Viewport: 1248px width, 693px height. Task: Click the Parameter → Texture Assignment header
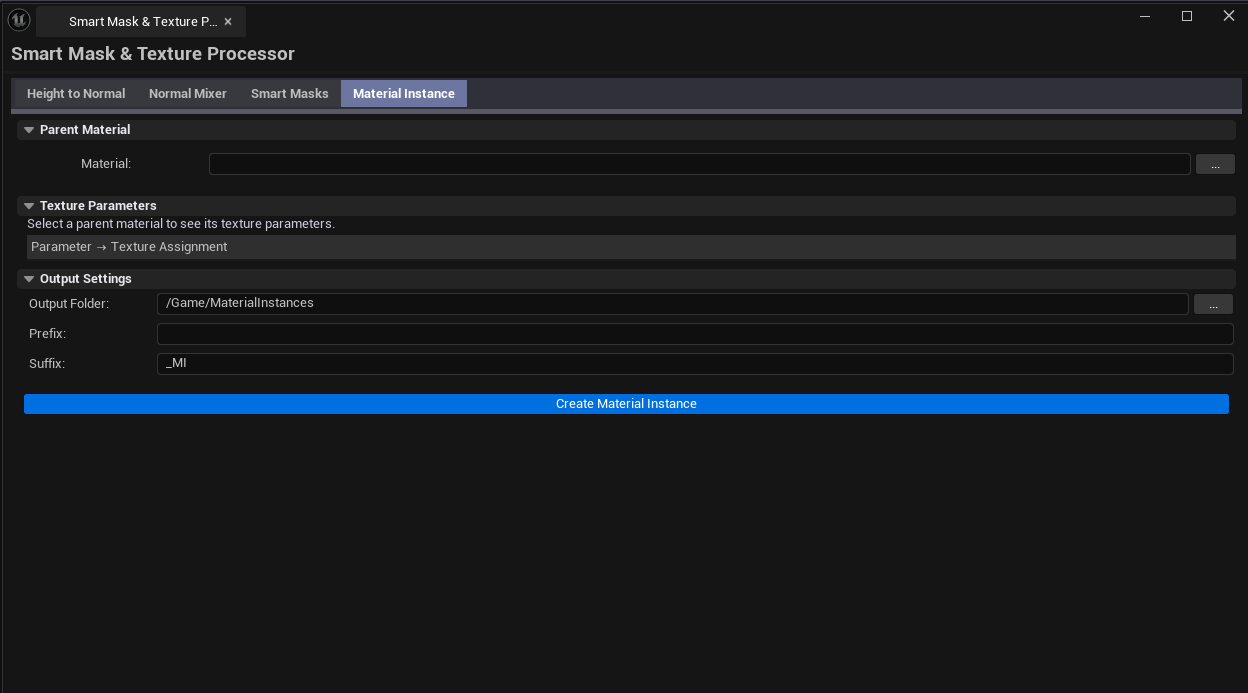631,247
